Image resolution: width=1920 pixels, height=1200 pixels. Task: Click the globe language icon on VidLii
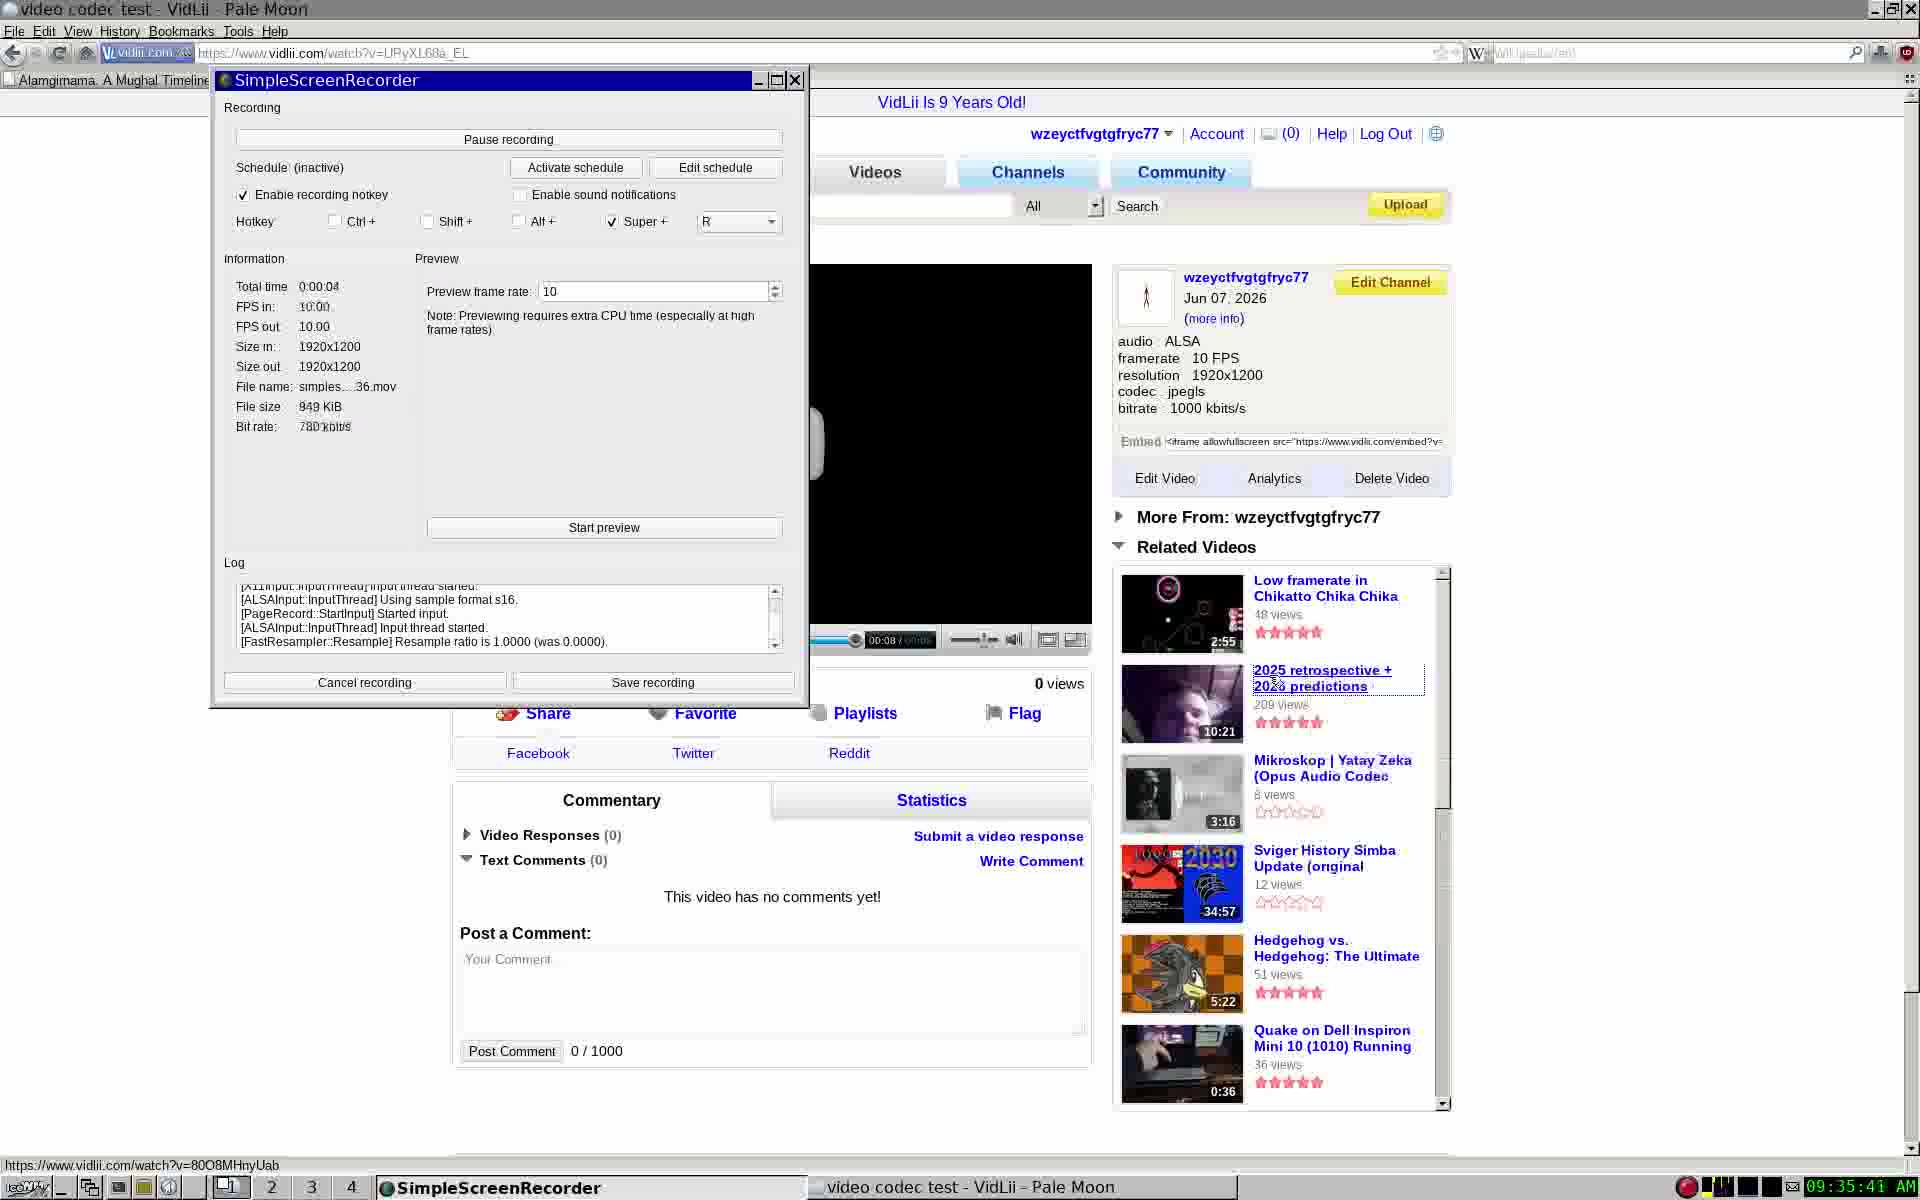tap(1436, 134)
